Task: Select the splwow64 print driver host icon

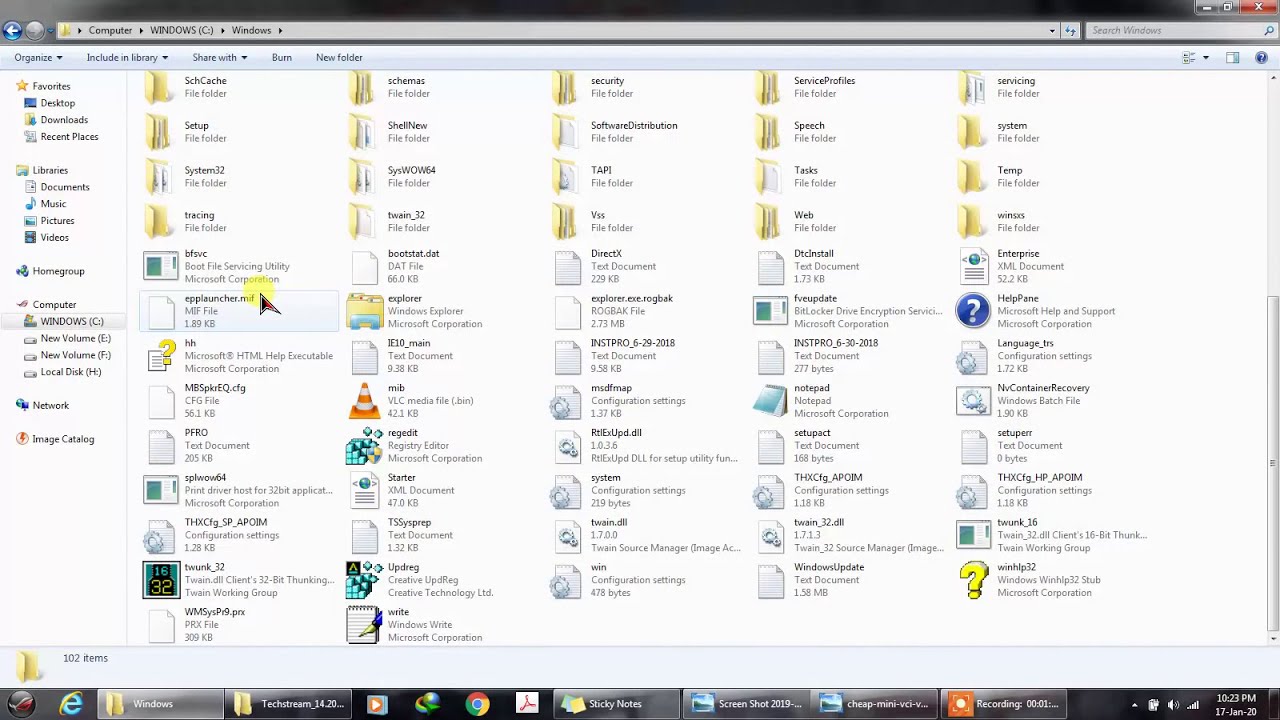Action: (x=161, y=491)
